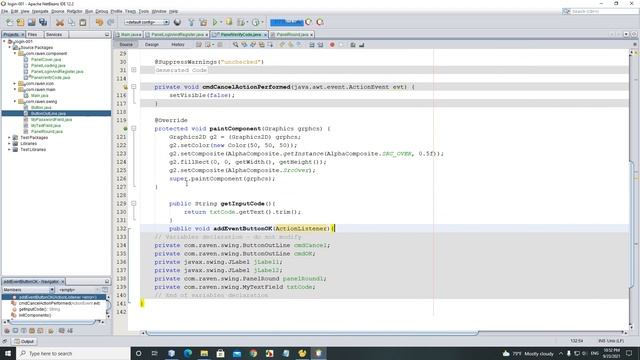
Task: Click the Paste clipboard icon in main toolbar
Action: pos(83,22)
